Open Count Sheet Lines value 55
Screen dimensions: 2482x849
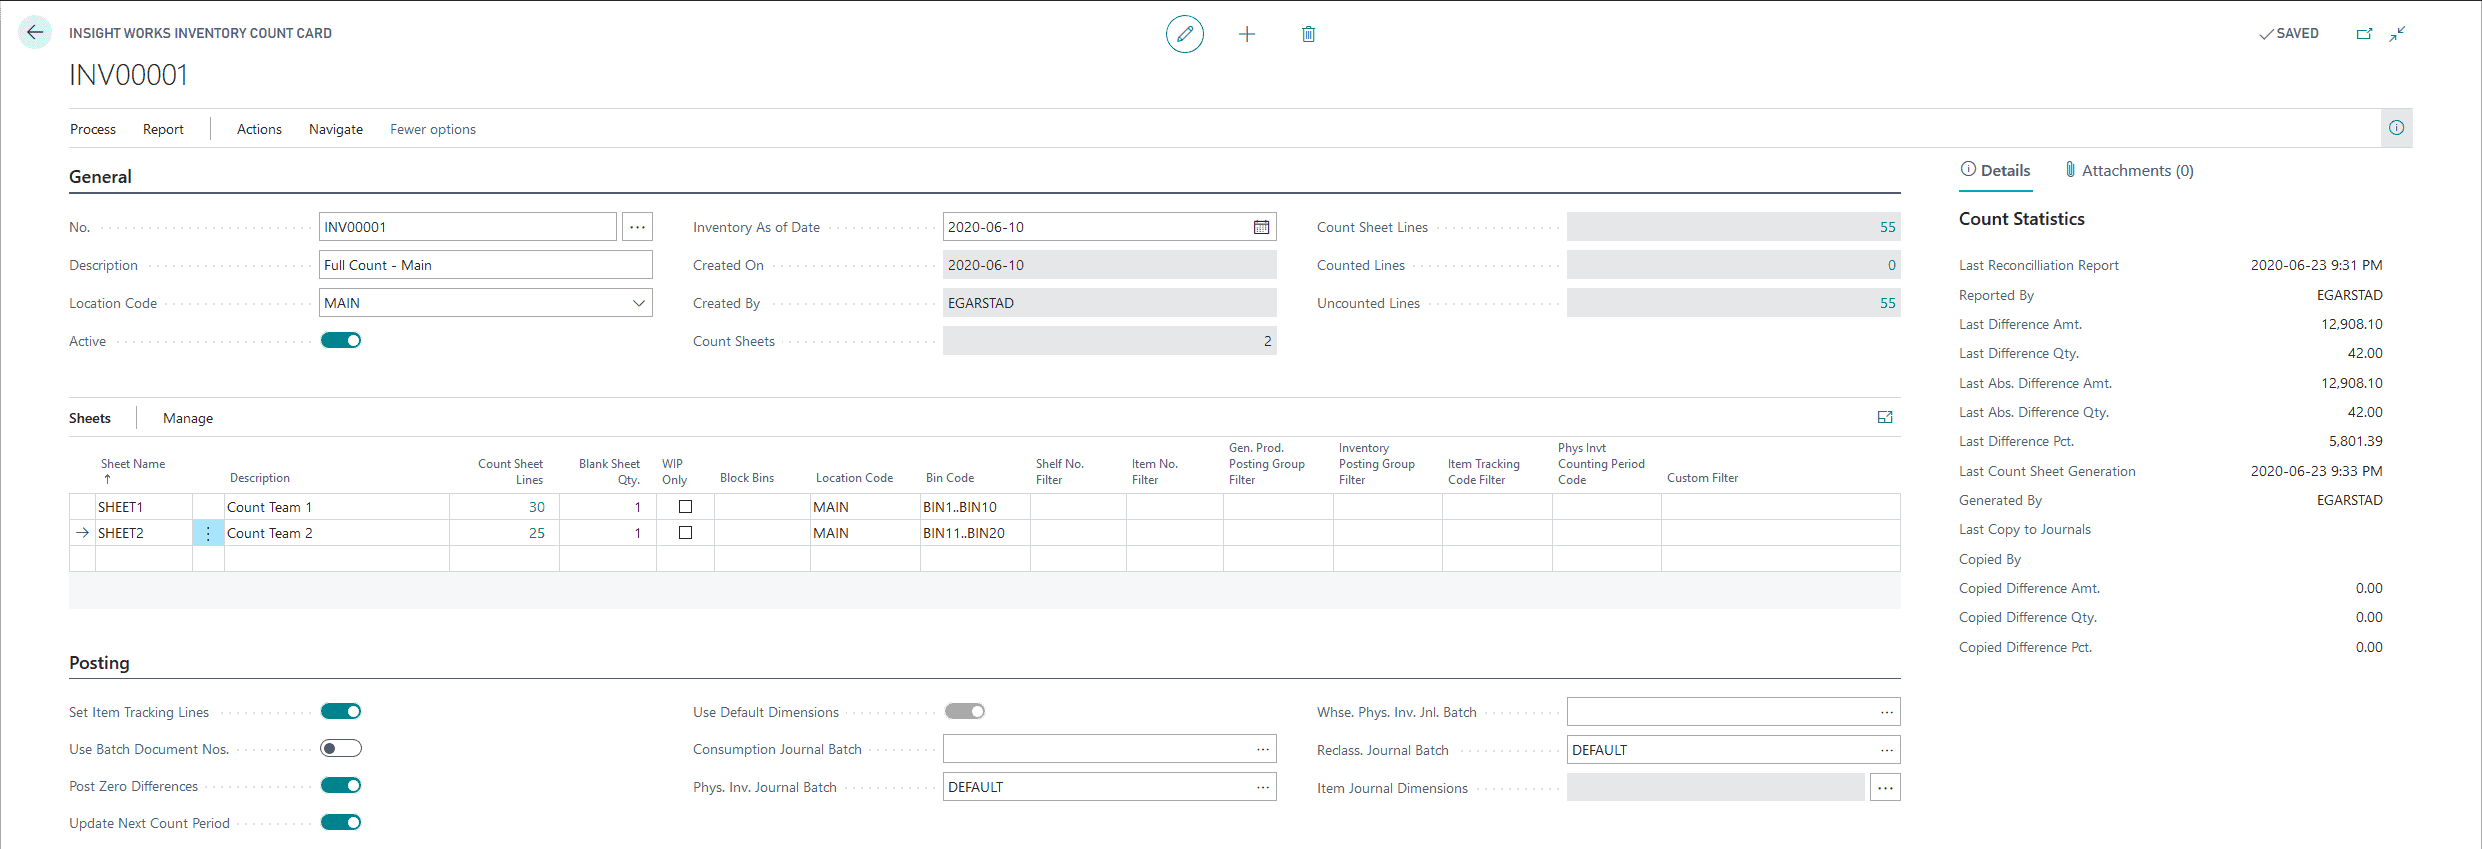(x=1887, y=227)
